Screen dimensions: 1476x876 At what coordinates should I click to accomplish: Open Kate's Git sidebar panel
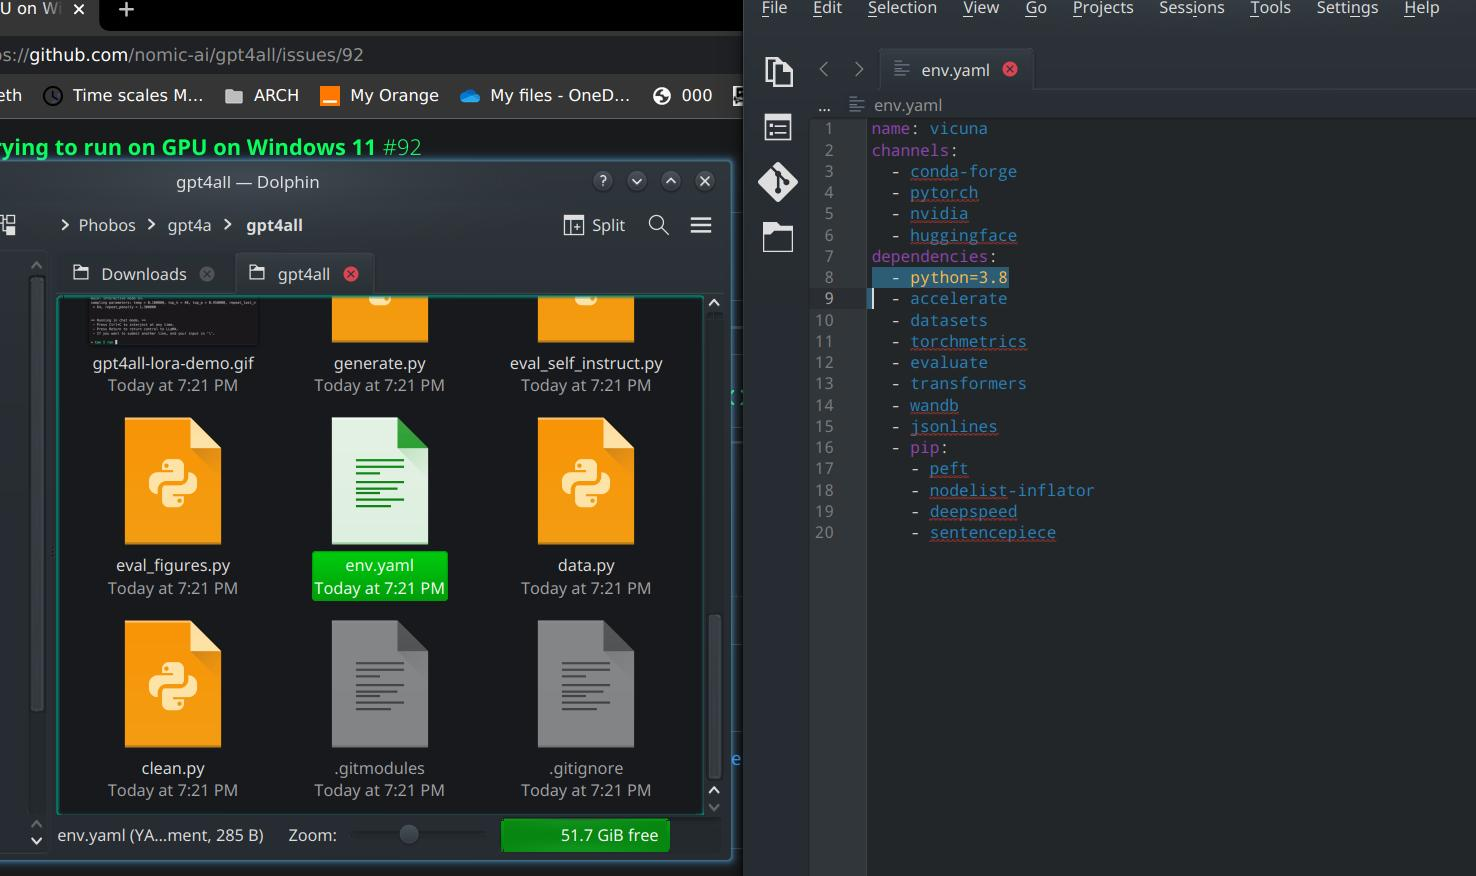pos(778,182)
